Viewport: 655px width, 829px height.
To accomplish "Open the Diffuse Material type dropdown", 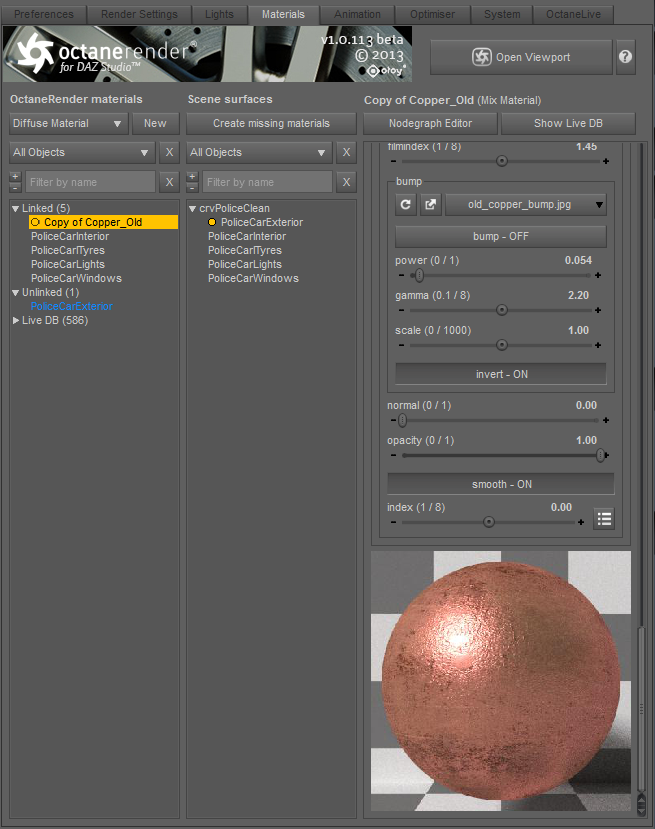I will coord(69,123).
